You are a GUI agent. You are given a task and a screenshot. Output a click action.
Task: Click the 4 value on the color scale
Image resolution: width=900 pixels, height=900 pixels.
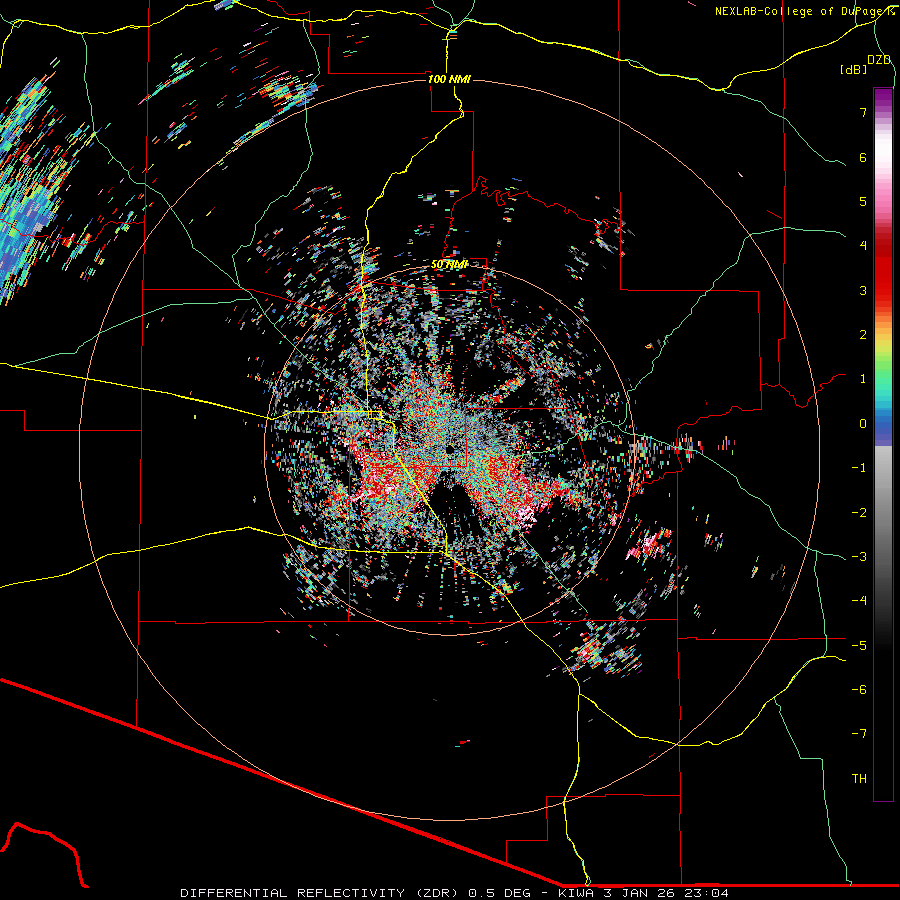[863, 246]
